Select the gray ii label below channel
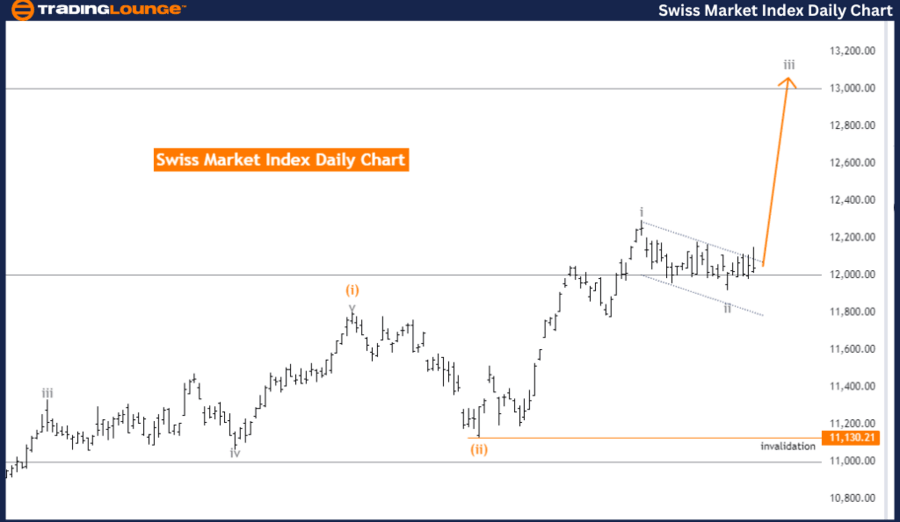This screenshot has height=522, width=900. [x=727, y=307]
